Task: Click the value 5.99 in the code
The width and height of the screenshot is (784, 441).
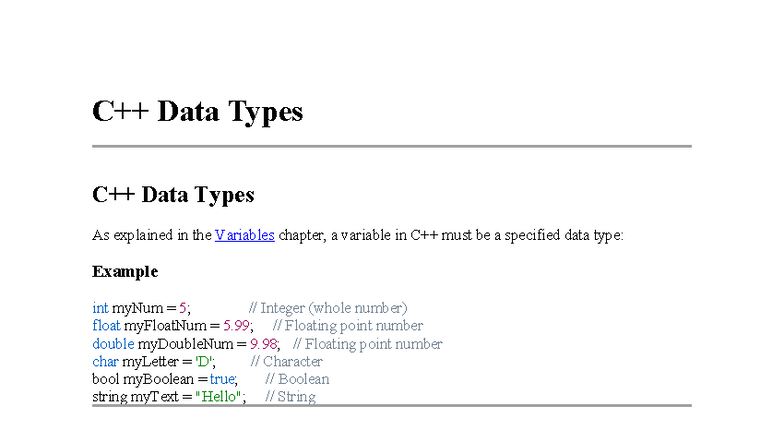Action: pyautogui.click(x=236, y=326)
